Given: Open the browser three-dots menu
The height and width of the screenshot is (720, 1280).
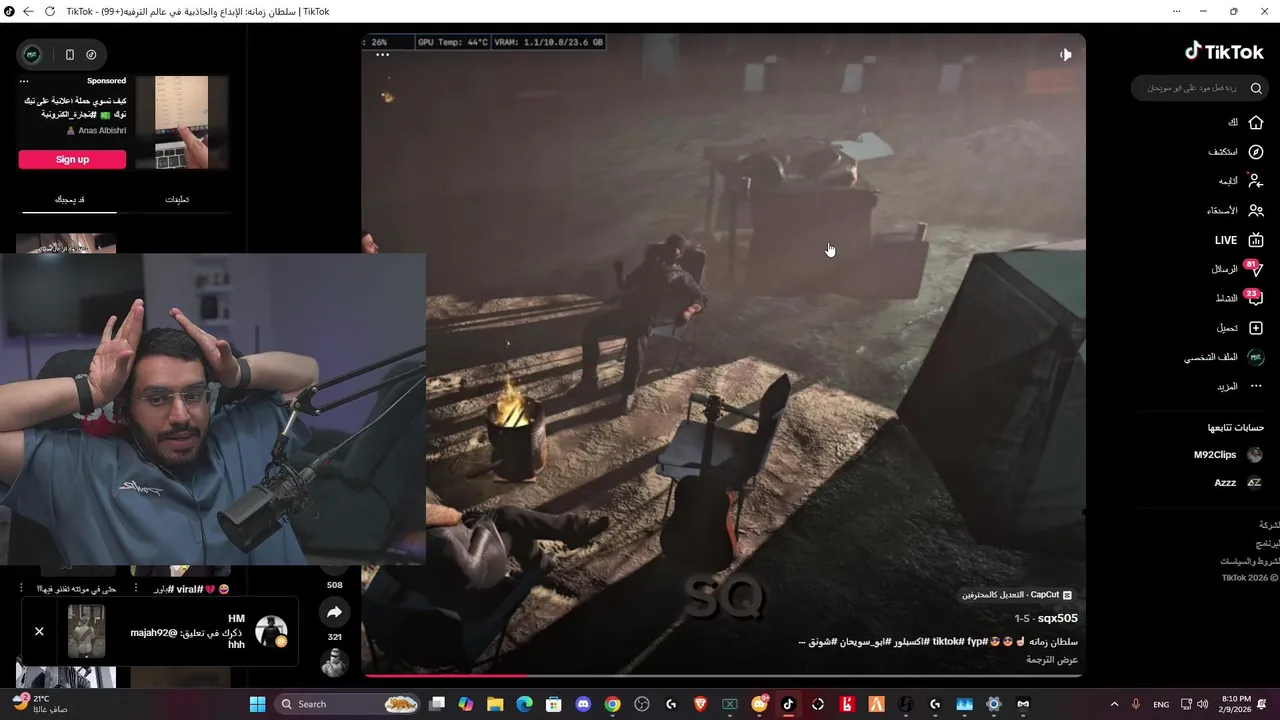Looking at the screenshot, I should pos(1176,11).
